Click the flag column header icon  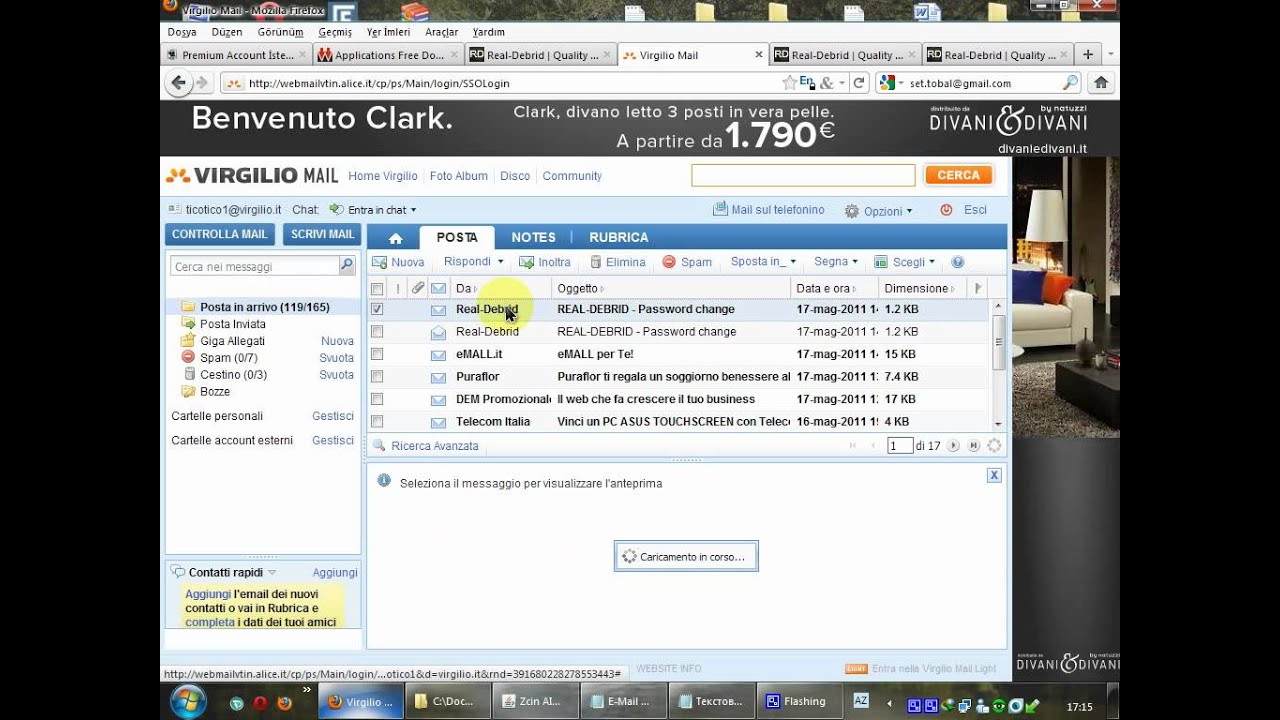pyautogui.click(x=977, y=288)
